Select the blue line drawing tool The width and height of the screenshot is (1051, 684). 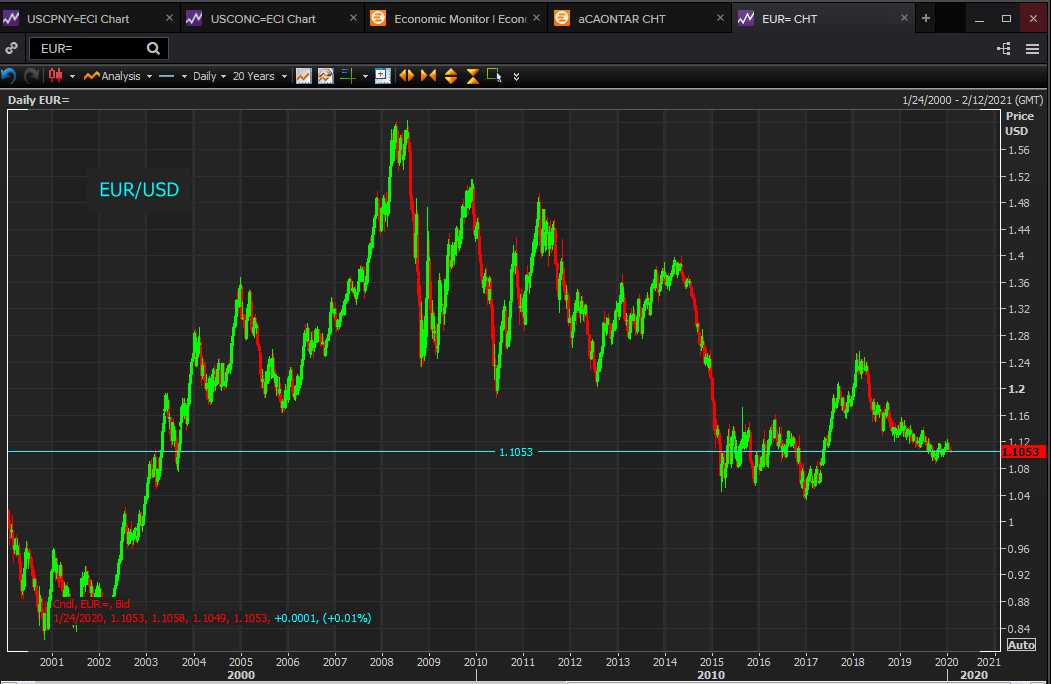[x=167, y=76]
